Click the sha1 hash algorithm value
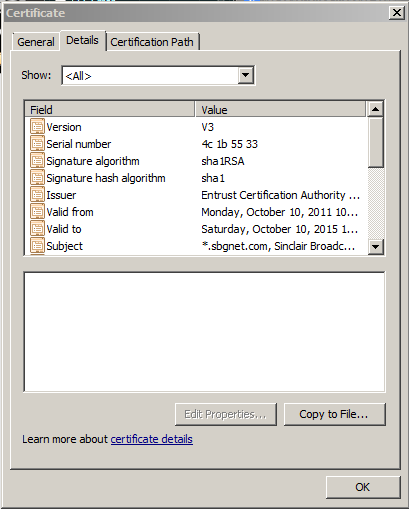Image resolution: width=409 pixels, height=509 pixels. point(213,178)
